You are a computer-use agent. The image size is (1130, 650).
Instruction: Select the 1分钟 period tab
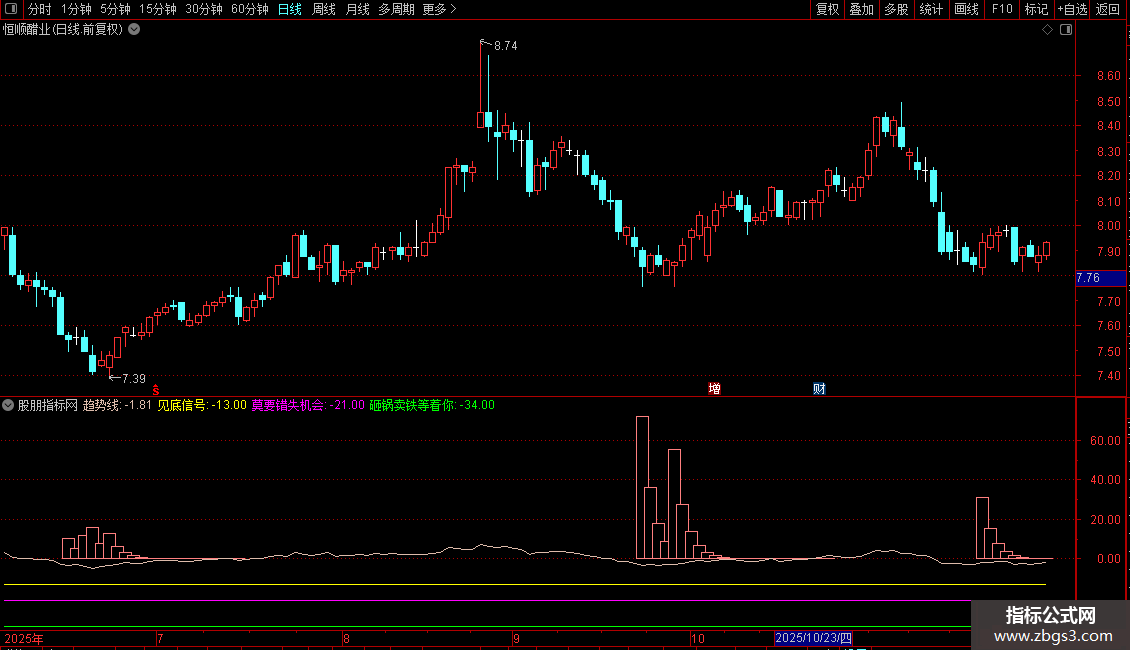(x=76, y=9)
